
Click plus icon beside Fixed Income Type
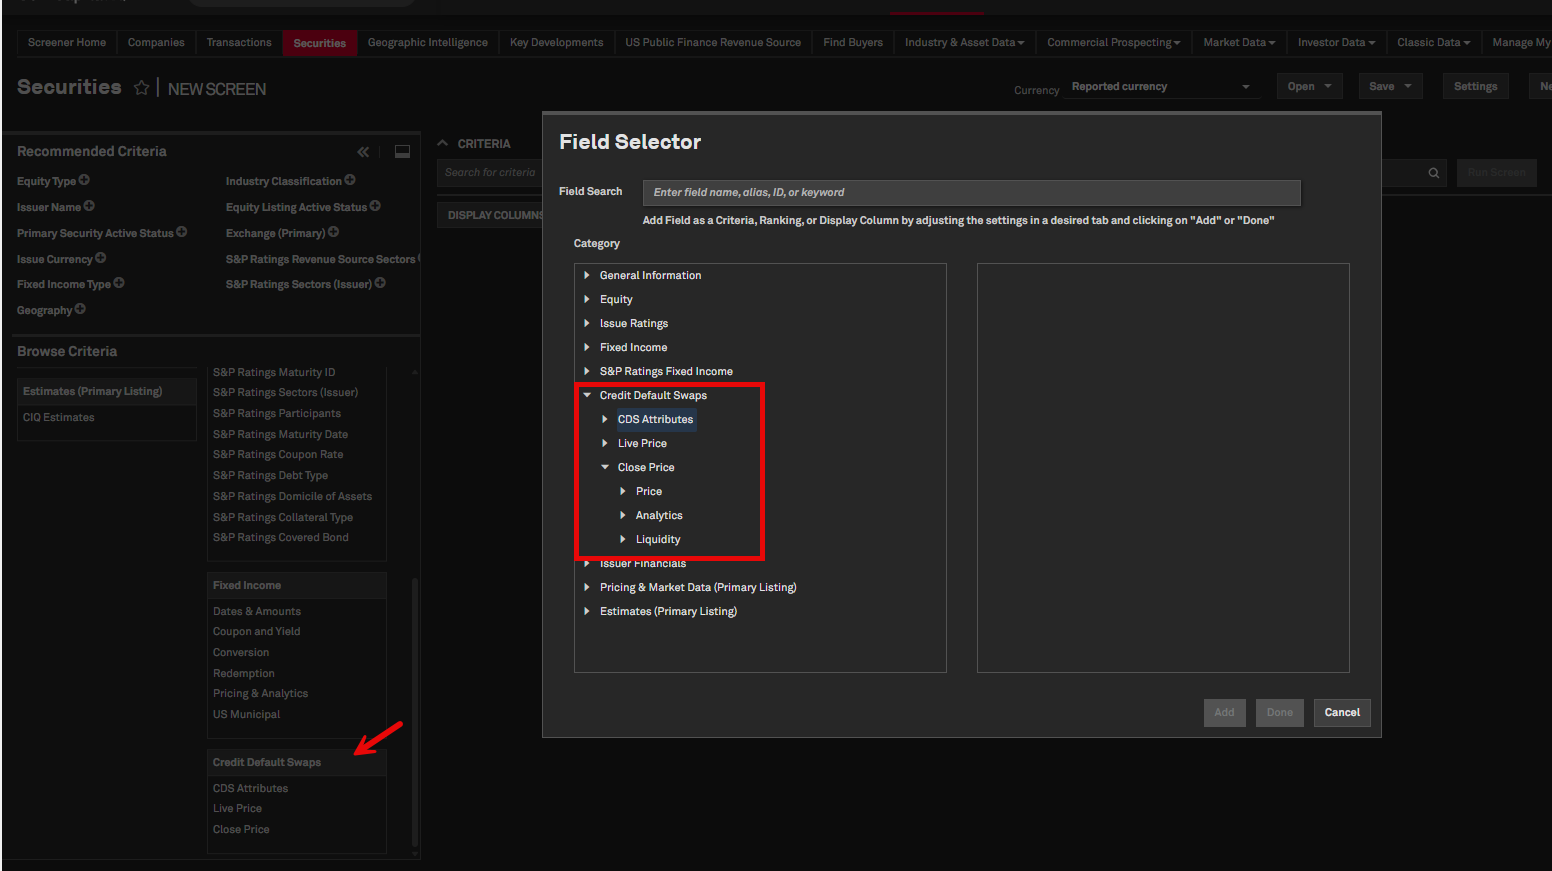[x=119, y=283]
